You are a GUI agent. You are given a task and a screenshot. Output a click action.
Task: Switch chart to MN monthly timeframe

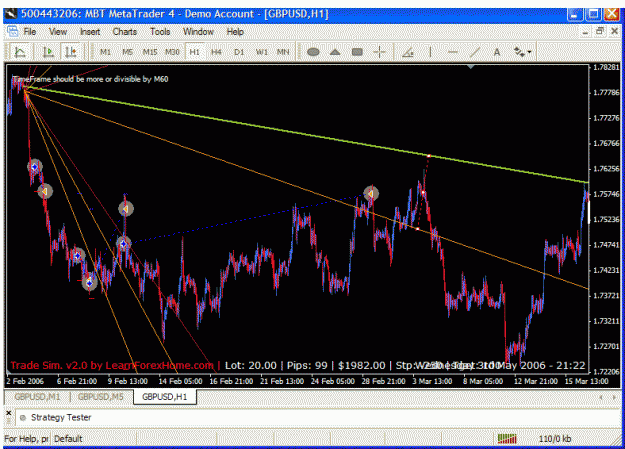coord(283,52)
